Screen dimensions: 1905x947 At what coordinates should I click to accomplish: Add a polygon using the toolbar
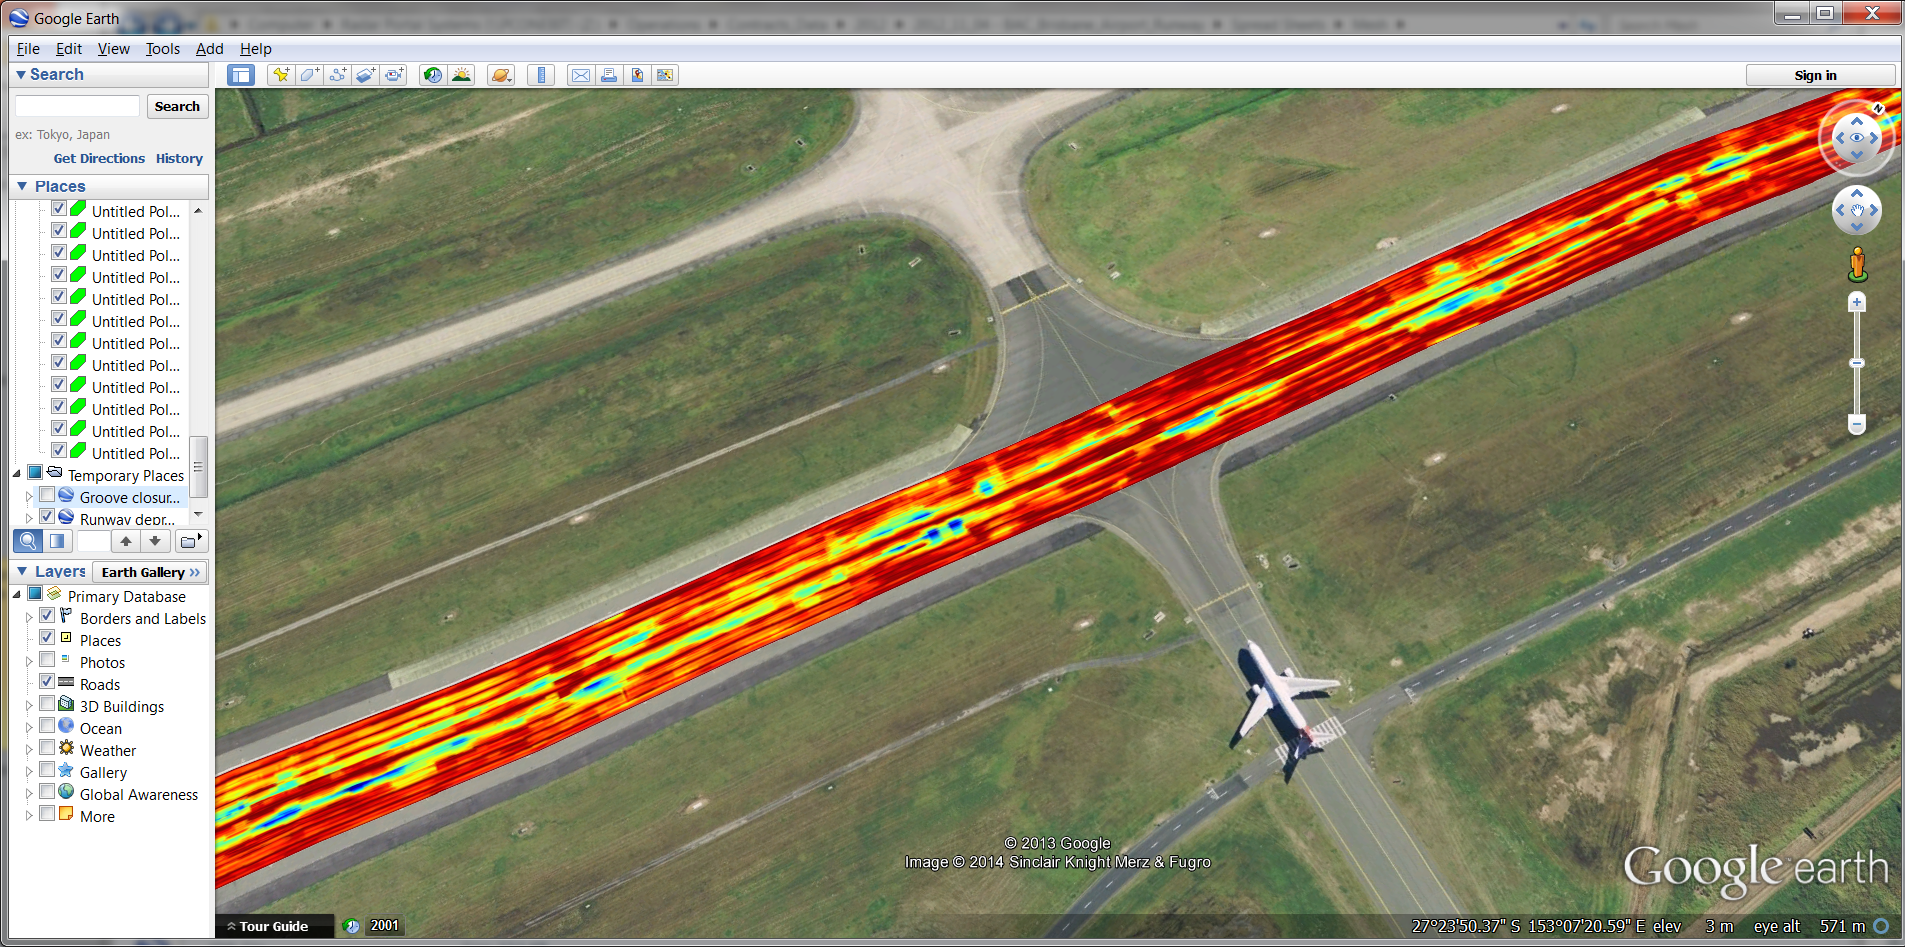[x=309, y=75]
